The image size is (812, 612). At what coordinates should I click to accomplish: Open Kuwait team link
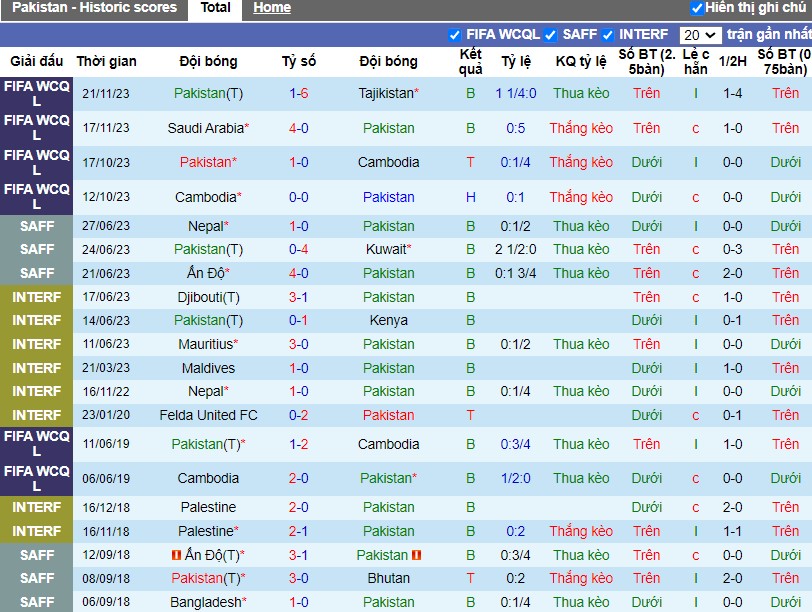pos(388,250)
